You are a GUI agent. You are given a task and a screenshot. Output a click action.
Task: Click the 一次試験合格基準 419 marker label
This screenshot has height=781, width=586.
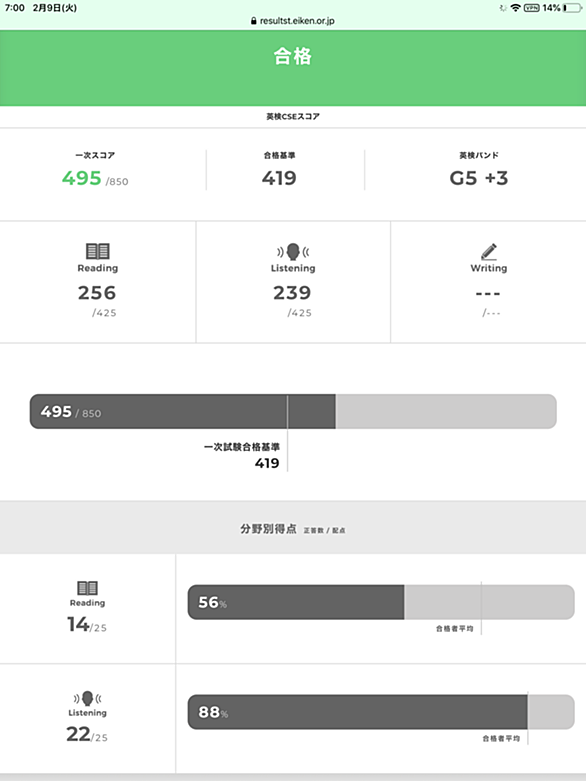[242, 455]
